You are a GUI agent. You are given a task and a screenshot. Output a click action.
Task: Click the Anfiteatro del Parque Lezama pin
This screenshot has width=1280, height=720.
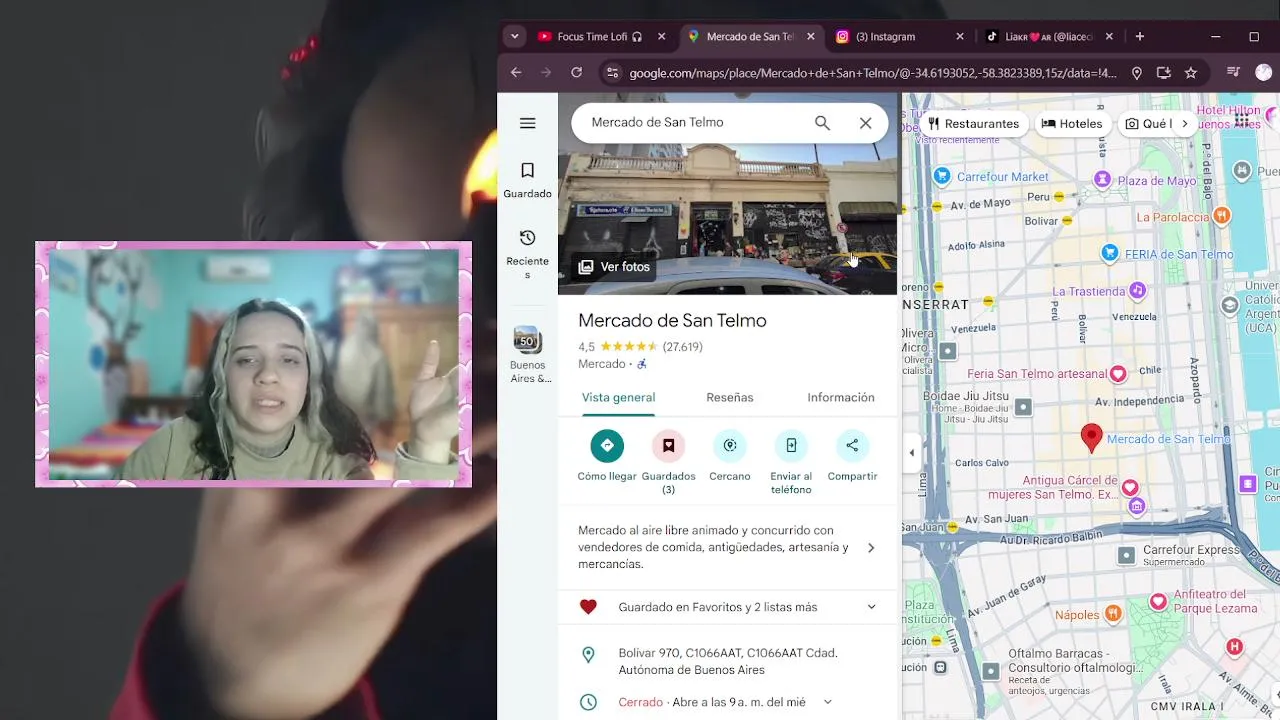[1158, 601]
